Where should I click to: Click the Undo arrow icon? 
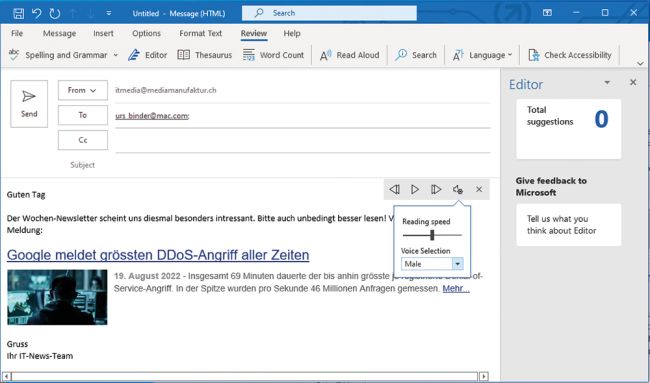[36, 13]
